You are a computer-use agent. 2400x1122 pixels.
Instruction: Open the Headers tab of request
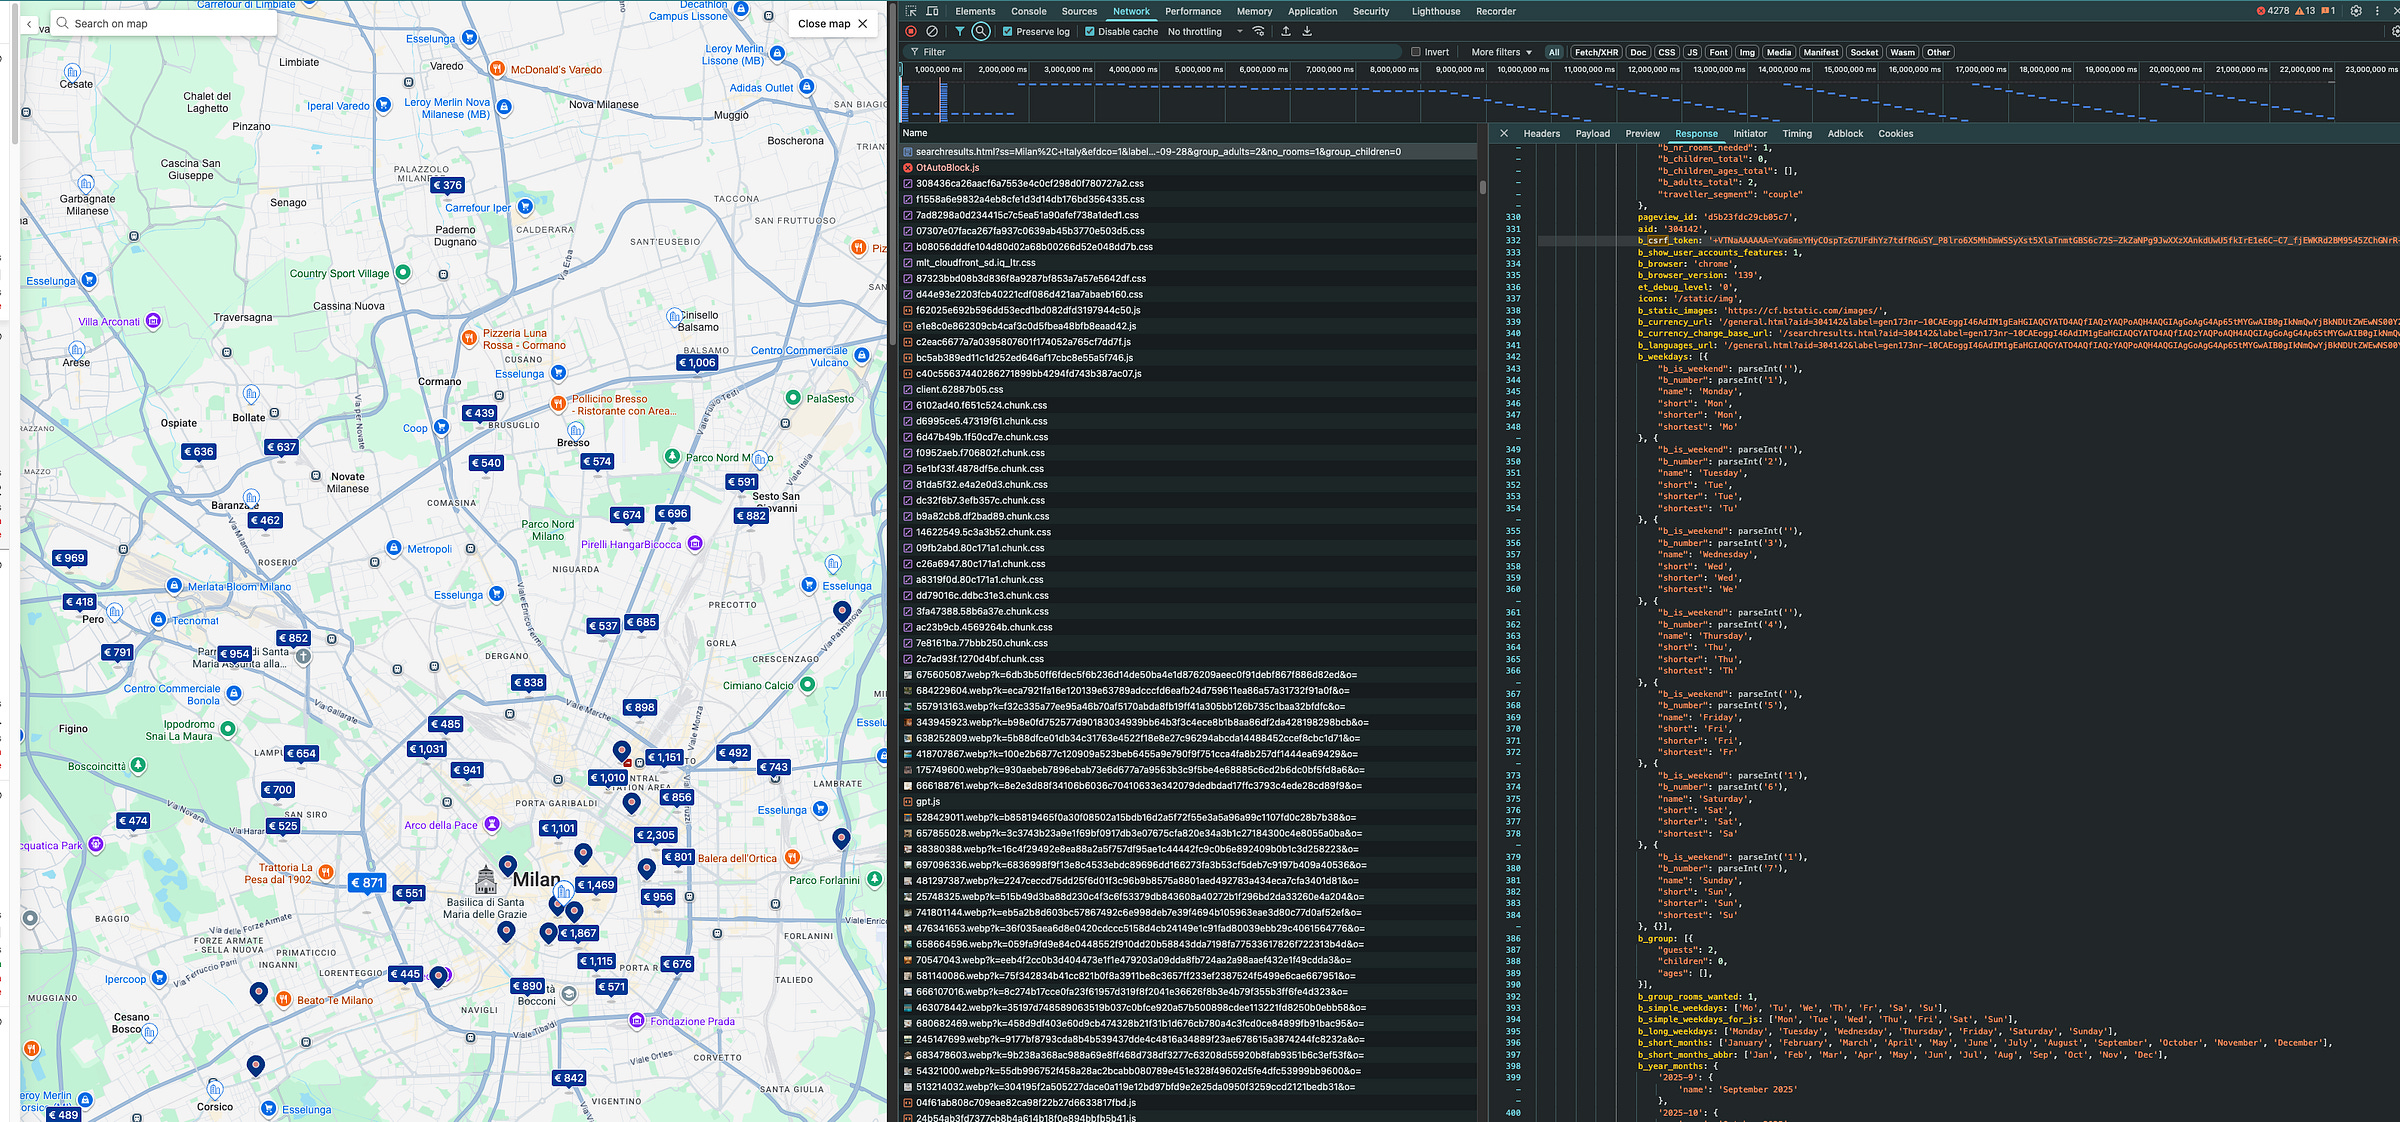tap(1541, 133)
